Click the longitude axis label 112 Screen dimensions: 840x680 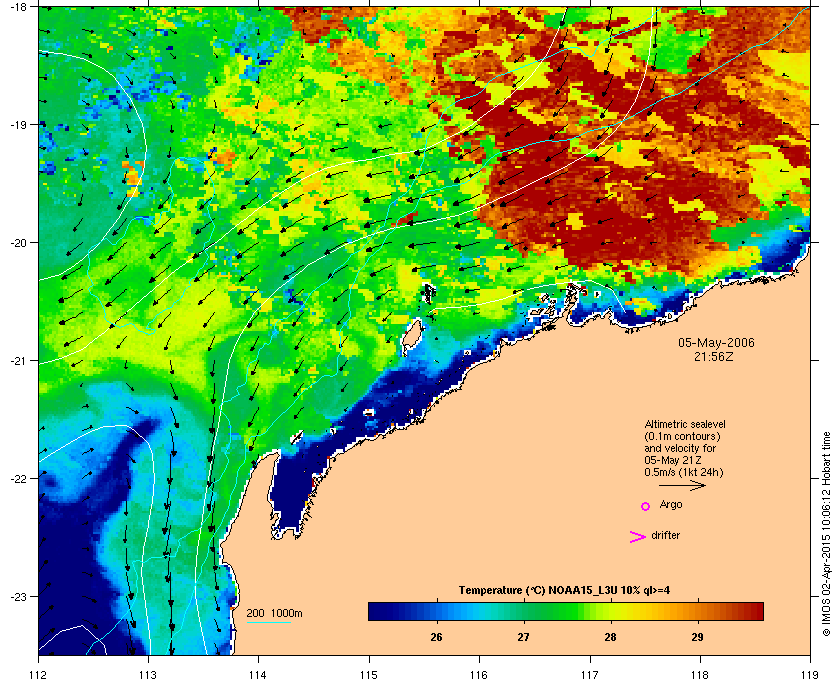(x=39, y=674)
